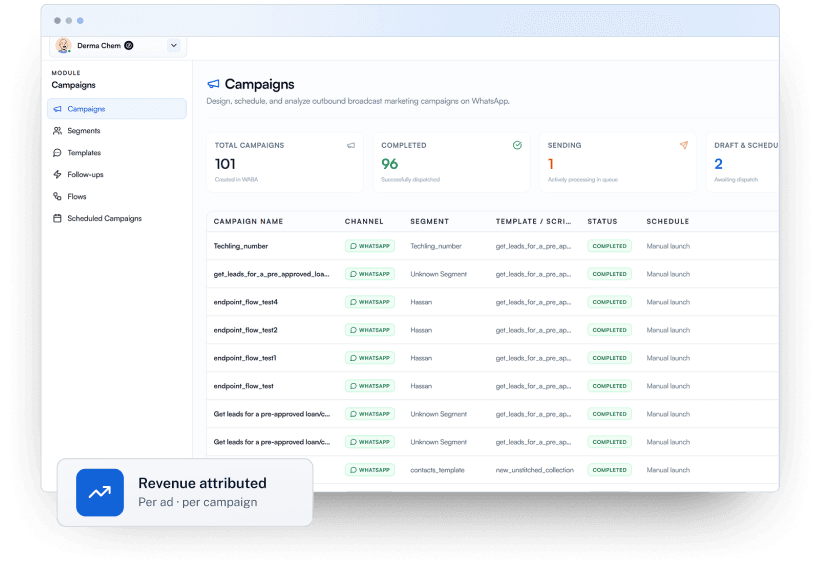Viewport: 821px width, 570px height.
Task: Select the Sending count 1
Action: (x=551, y=164)
